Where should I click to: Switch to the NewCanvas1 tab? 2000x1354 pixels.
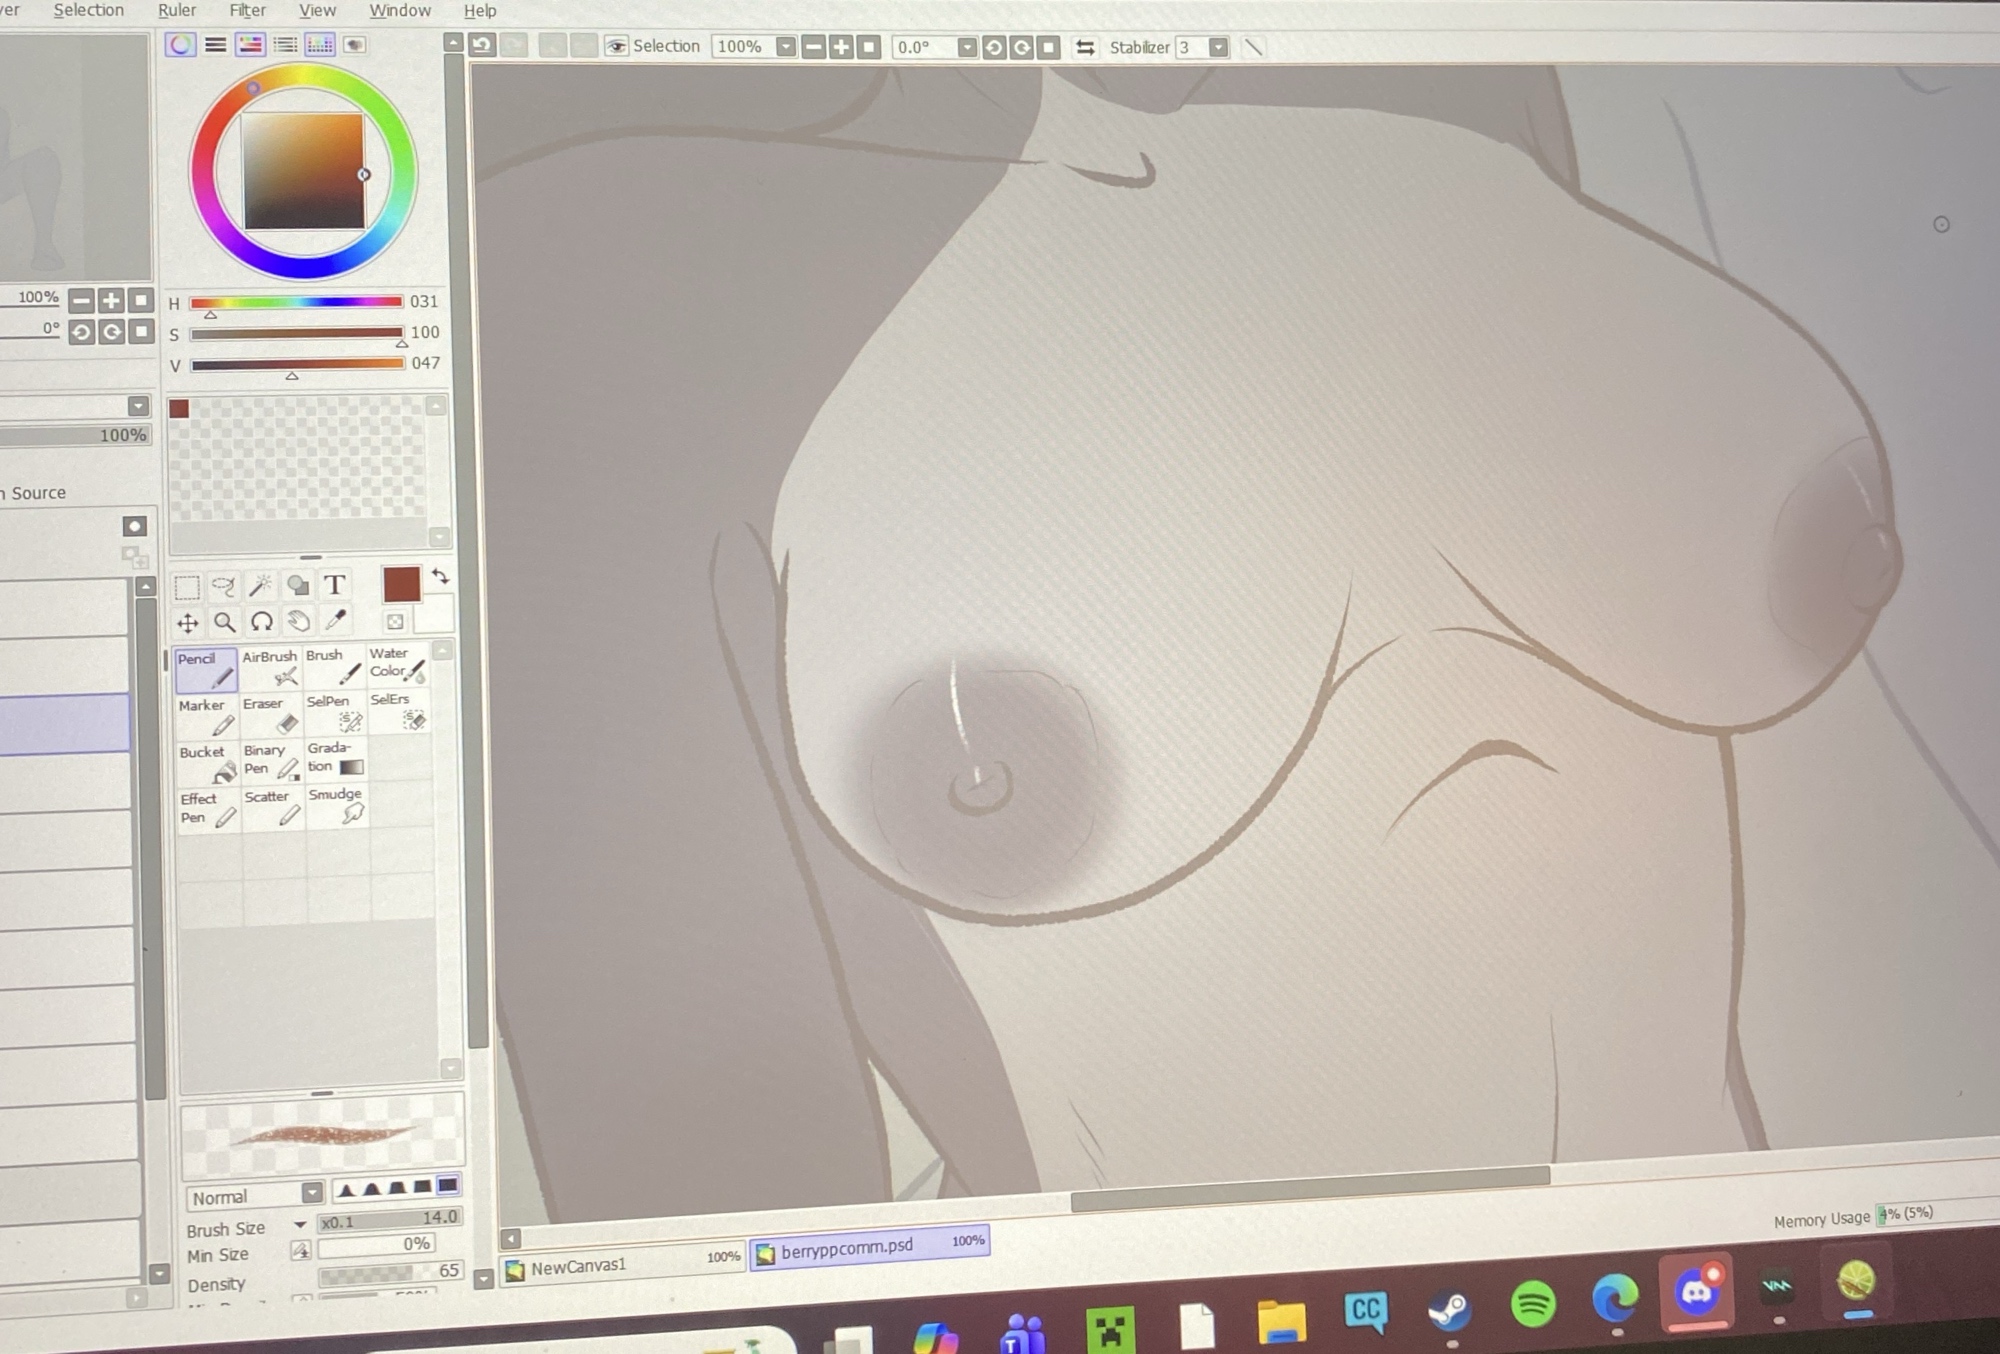578,1267
